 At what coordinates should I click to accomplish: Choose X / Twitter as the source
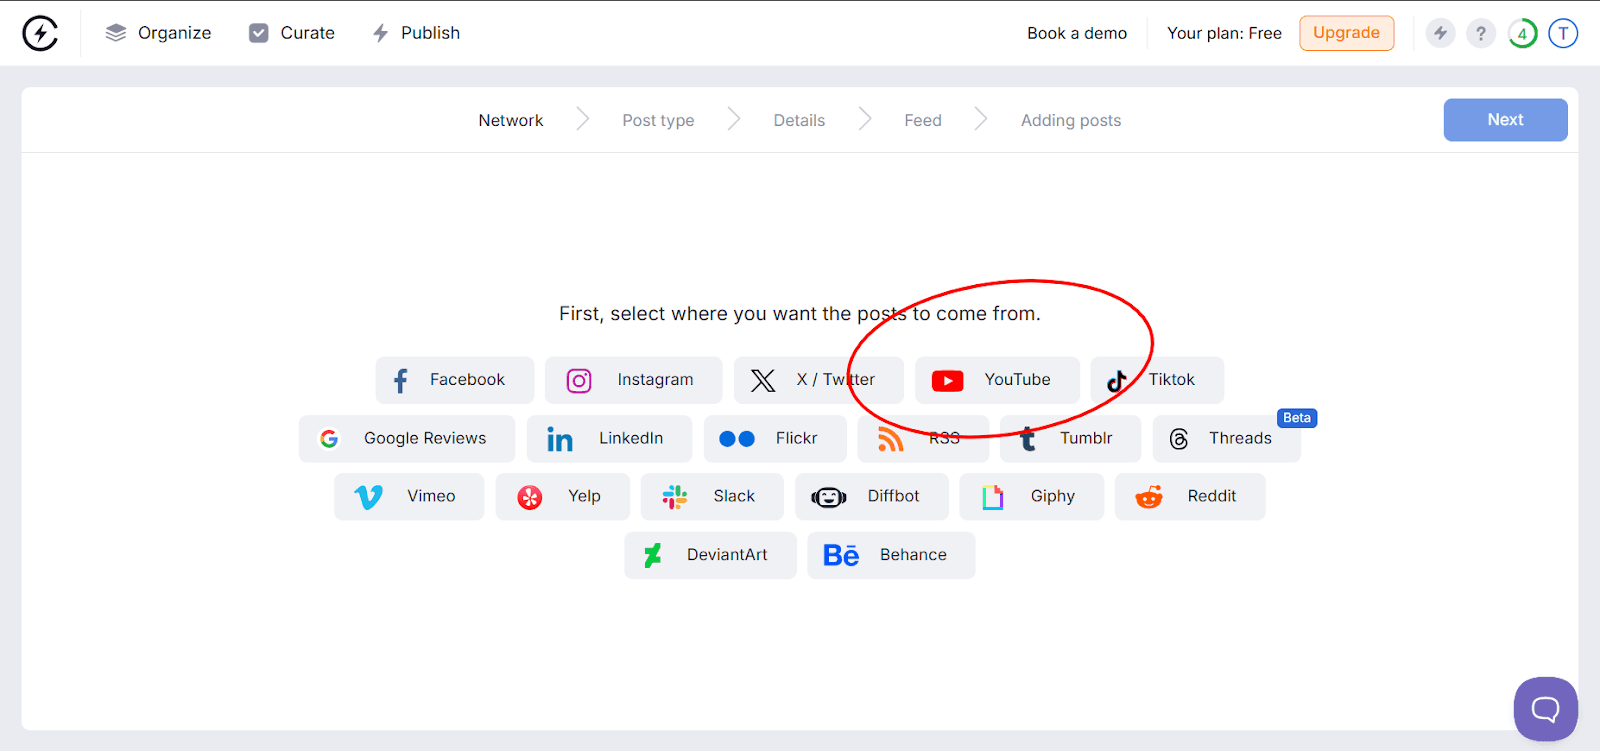[818, 380]
